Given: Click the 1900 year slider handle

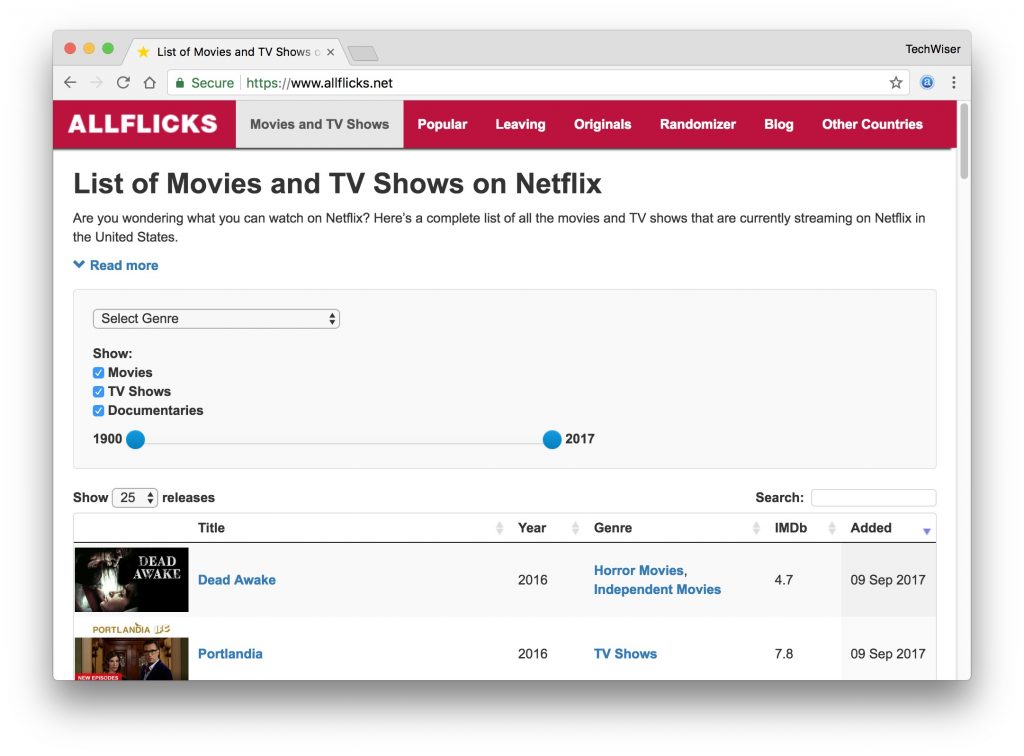Looking at the screenshot, I should click(x=135, y=439).
